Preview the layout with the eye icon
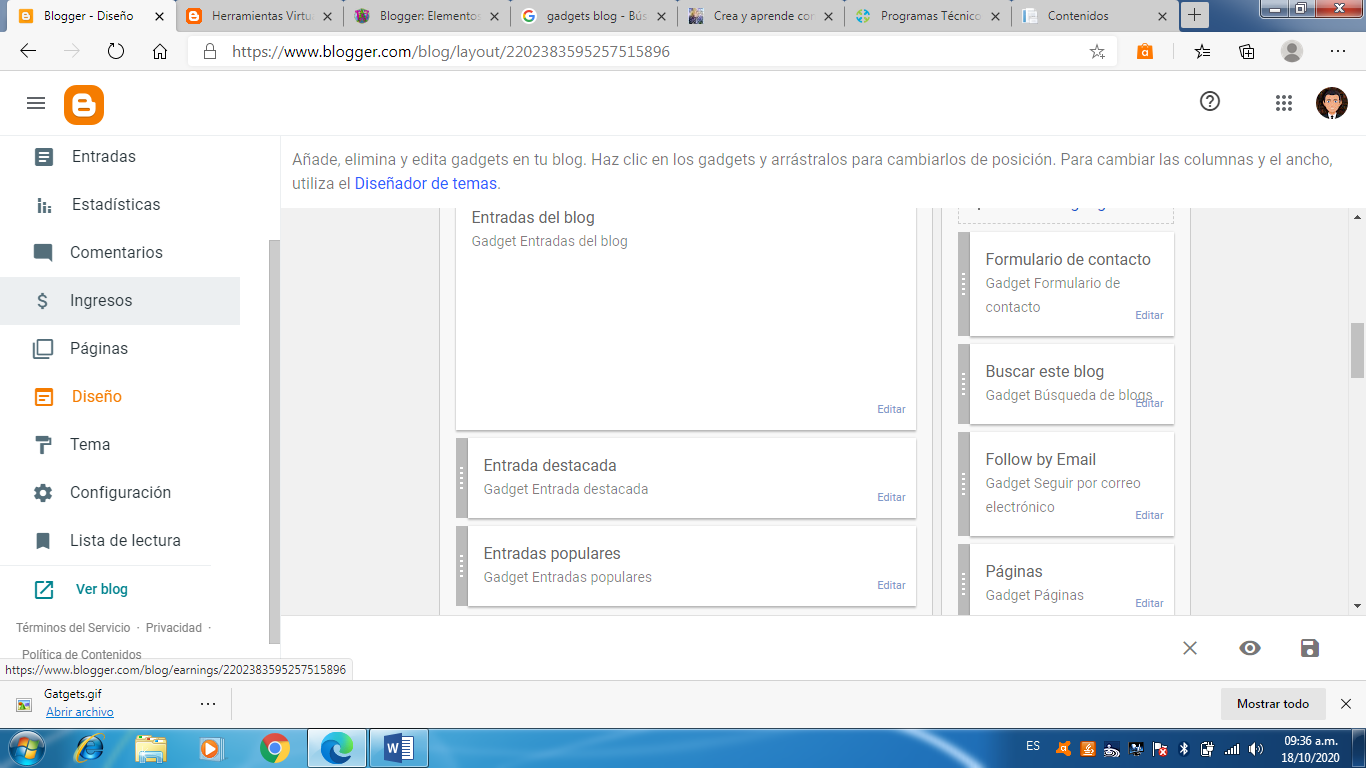 [x=1250, y=648]
